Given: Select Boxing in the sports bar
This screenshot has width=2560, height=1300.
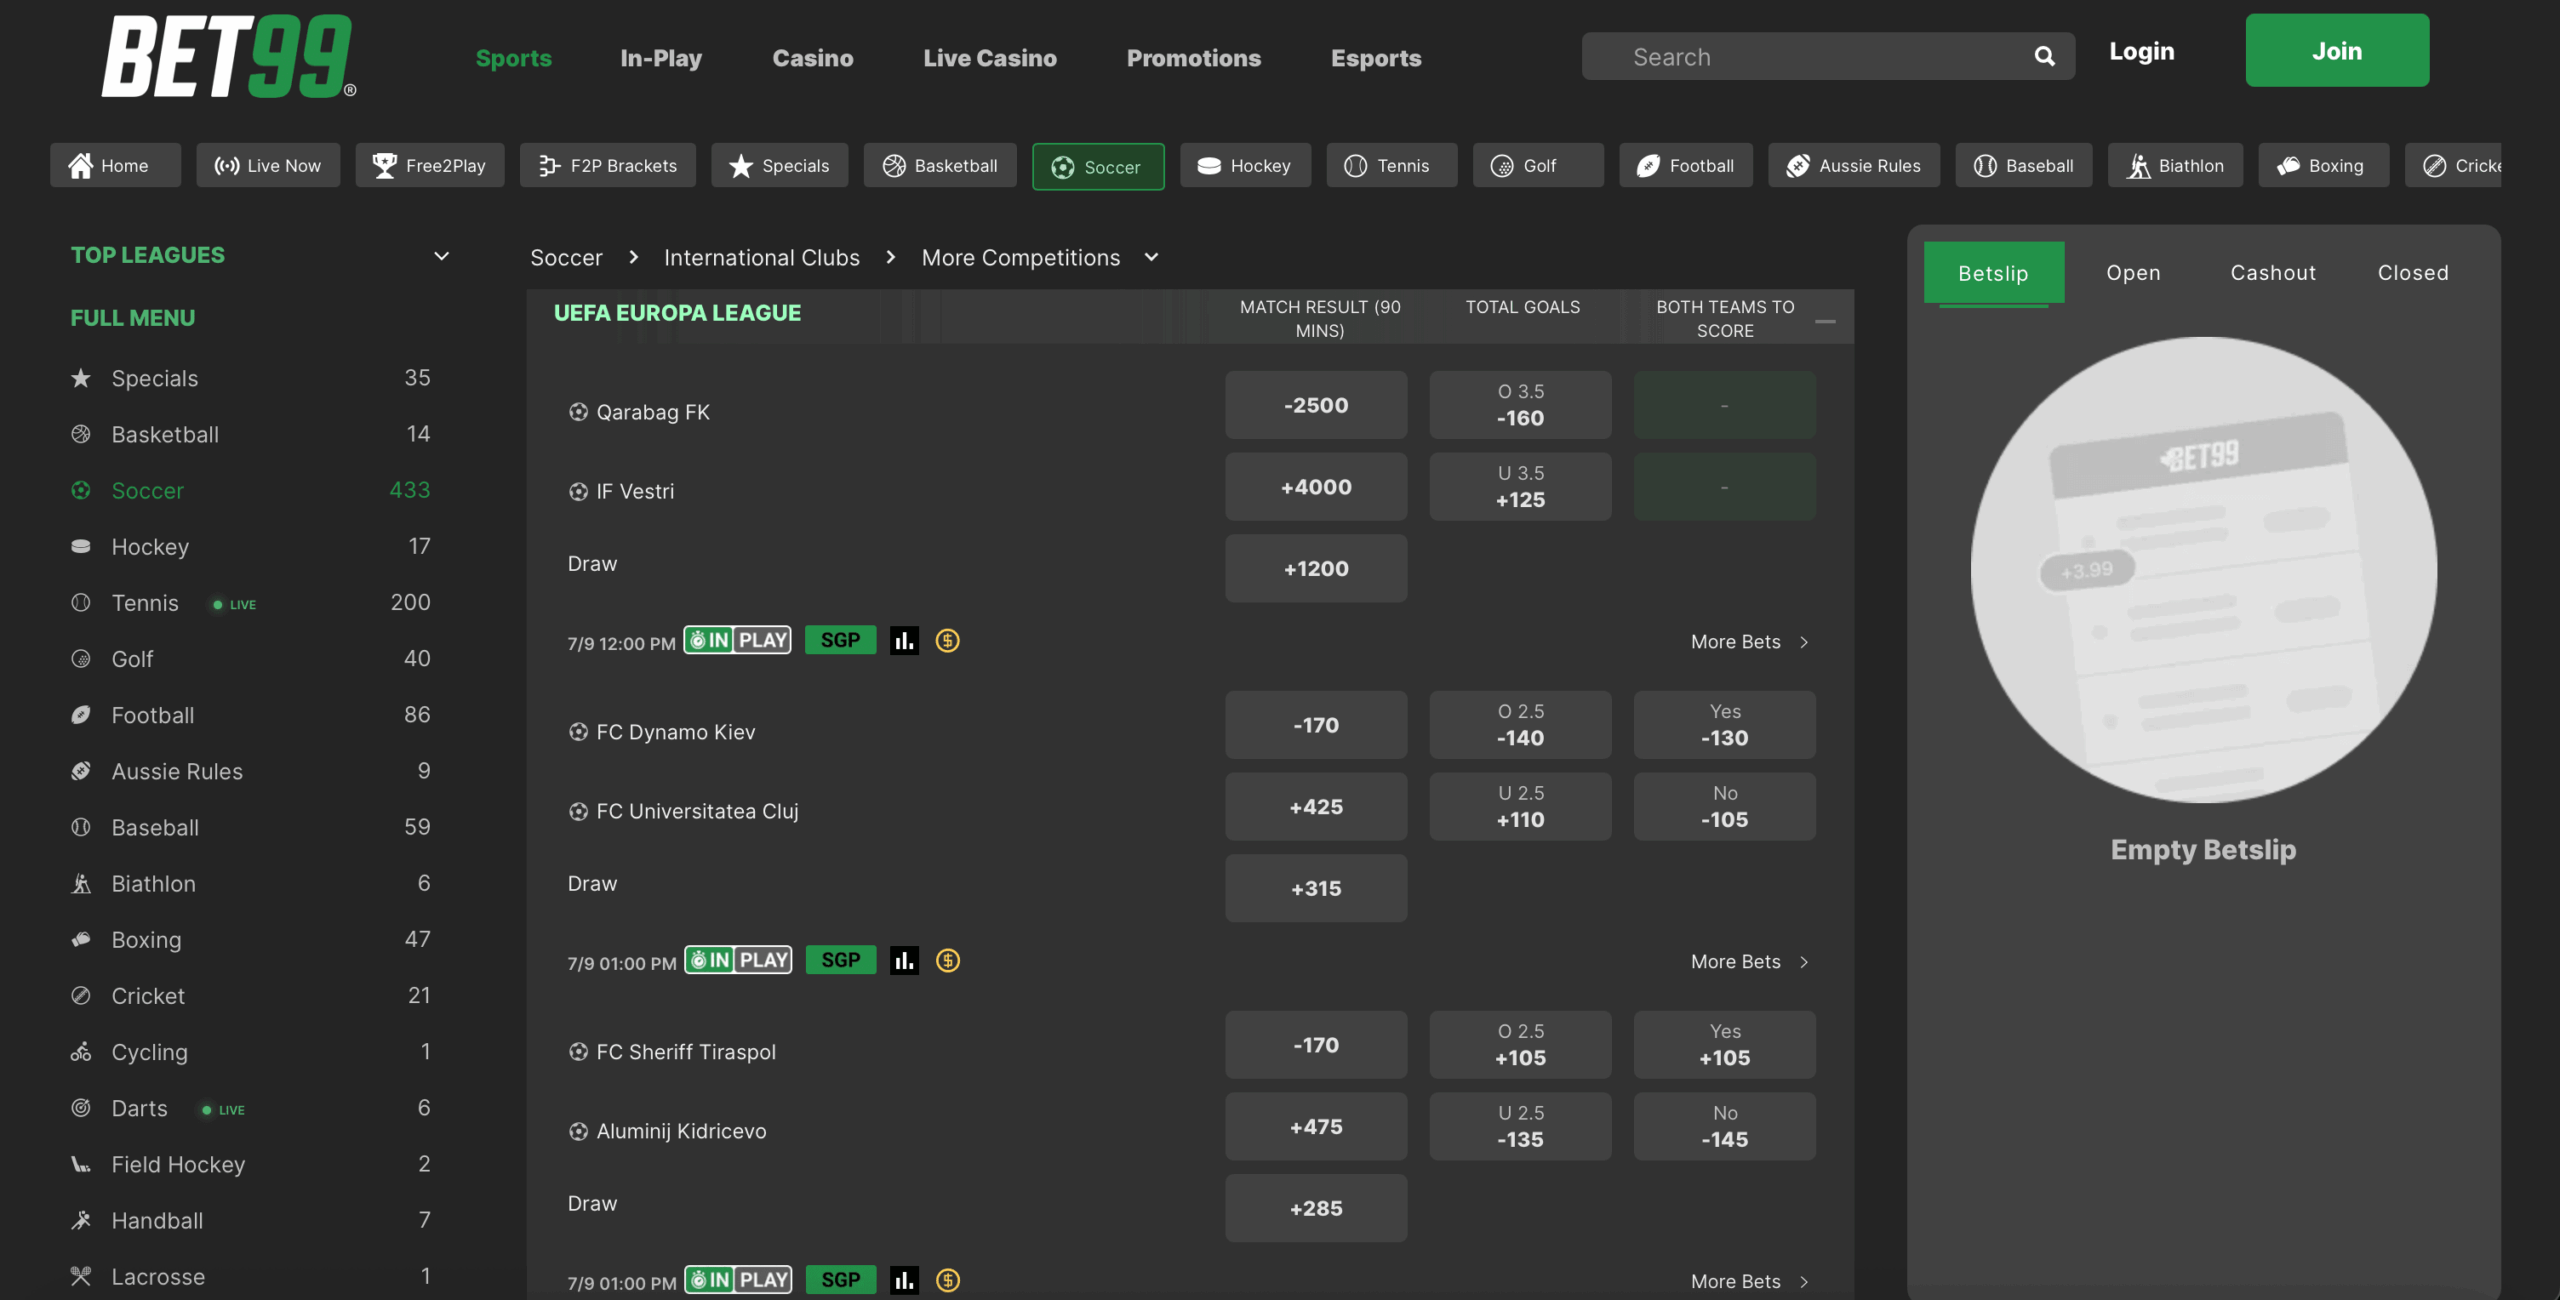Looking at the screenshot, I should pos(2324,166).
